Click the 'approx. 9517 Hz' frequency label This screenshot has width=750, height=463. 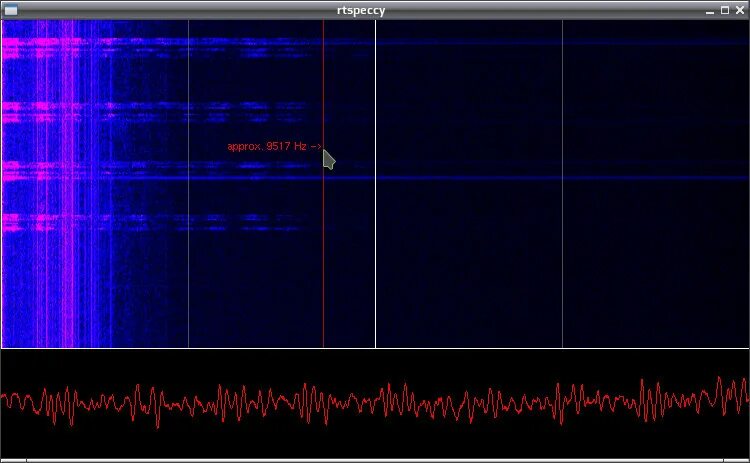tap(275, 146)
